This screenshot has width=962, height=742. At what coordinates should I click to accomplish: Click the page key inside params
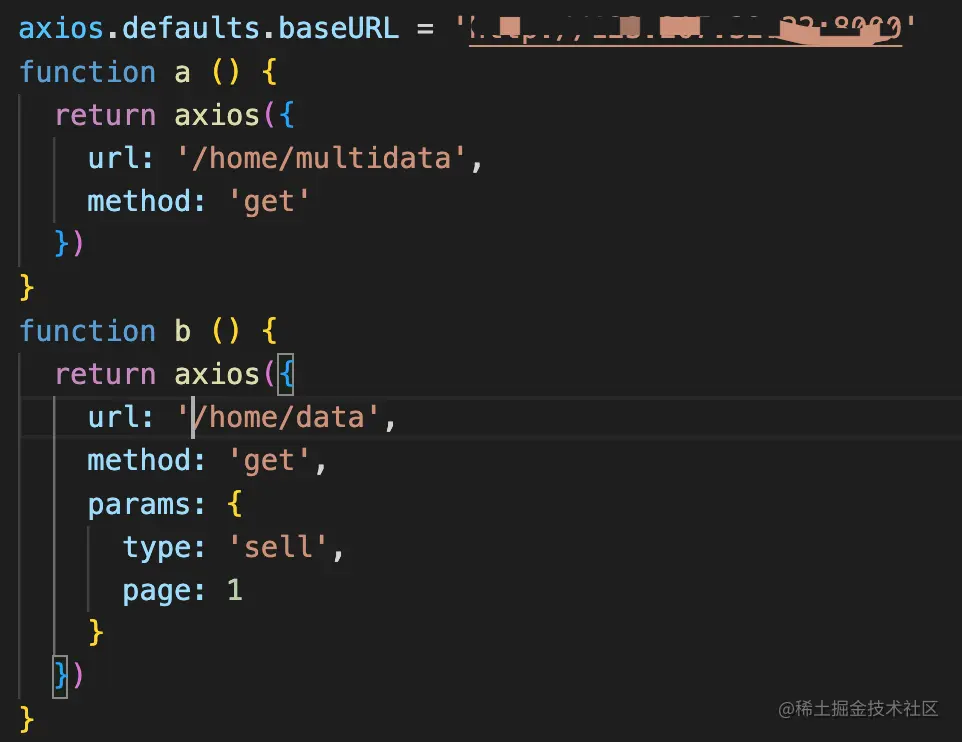(x=157, y=590)
